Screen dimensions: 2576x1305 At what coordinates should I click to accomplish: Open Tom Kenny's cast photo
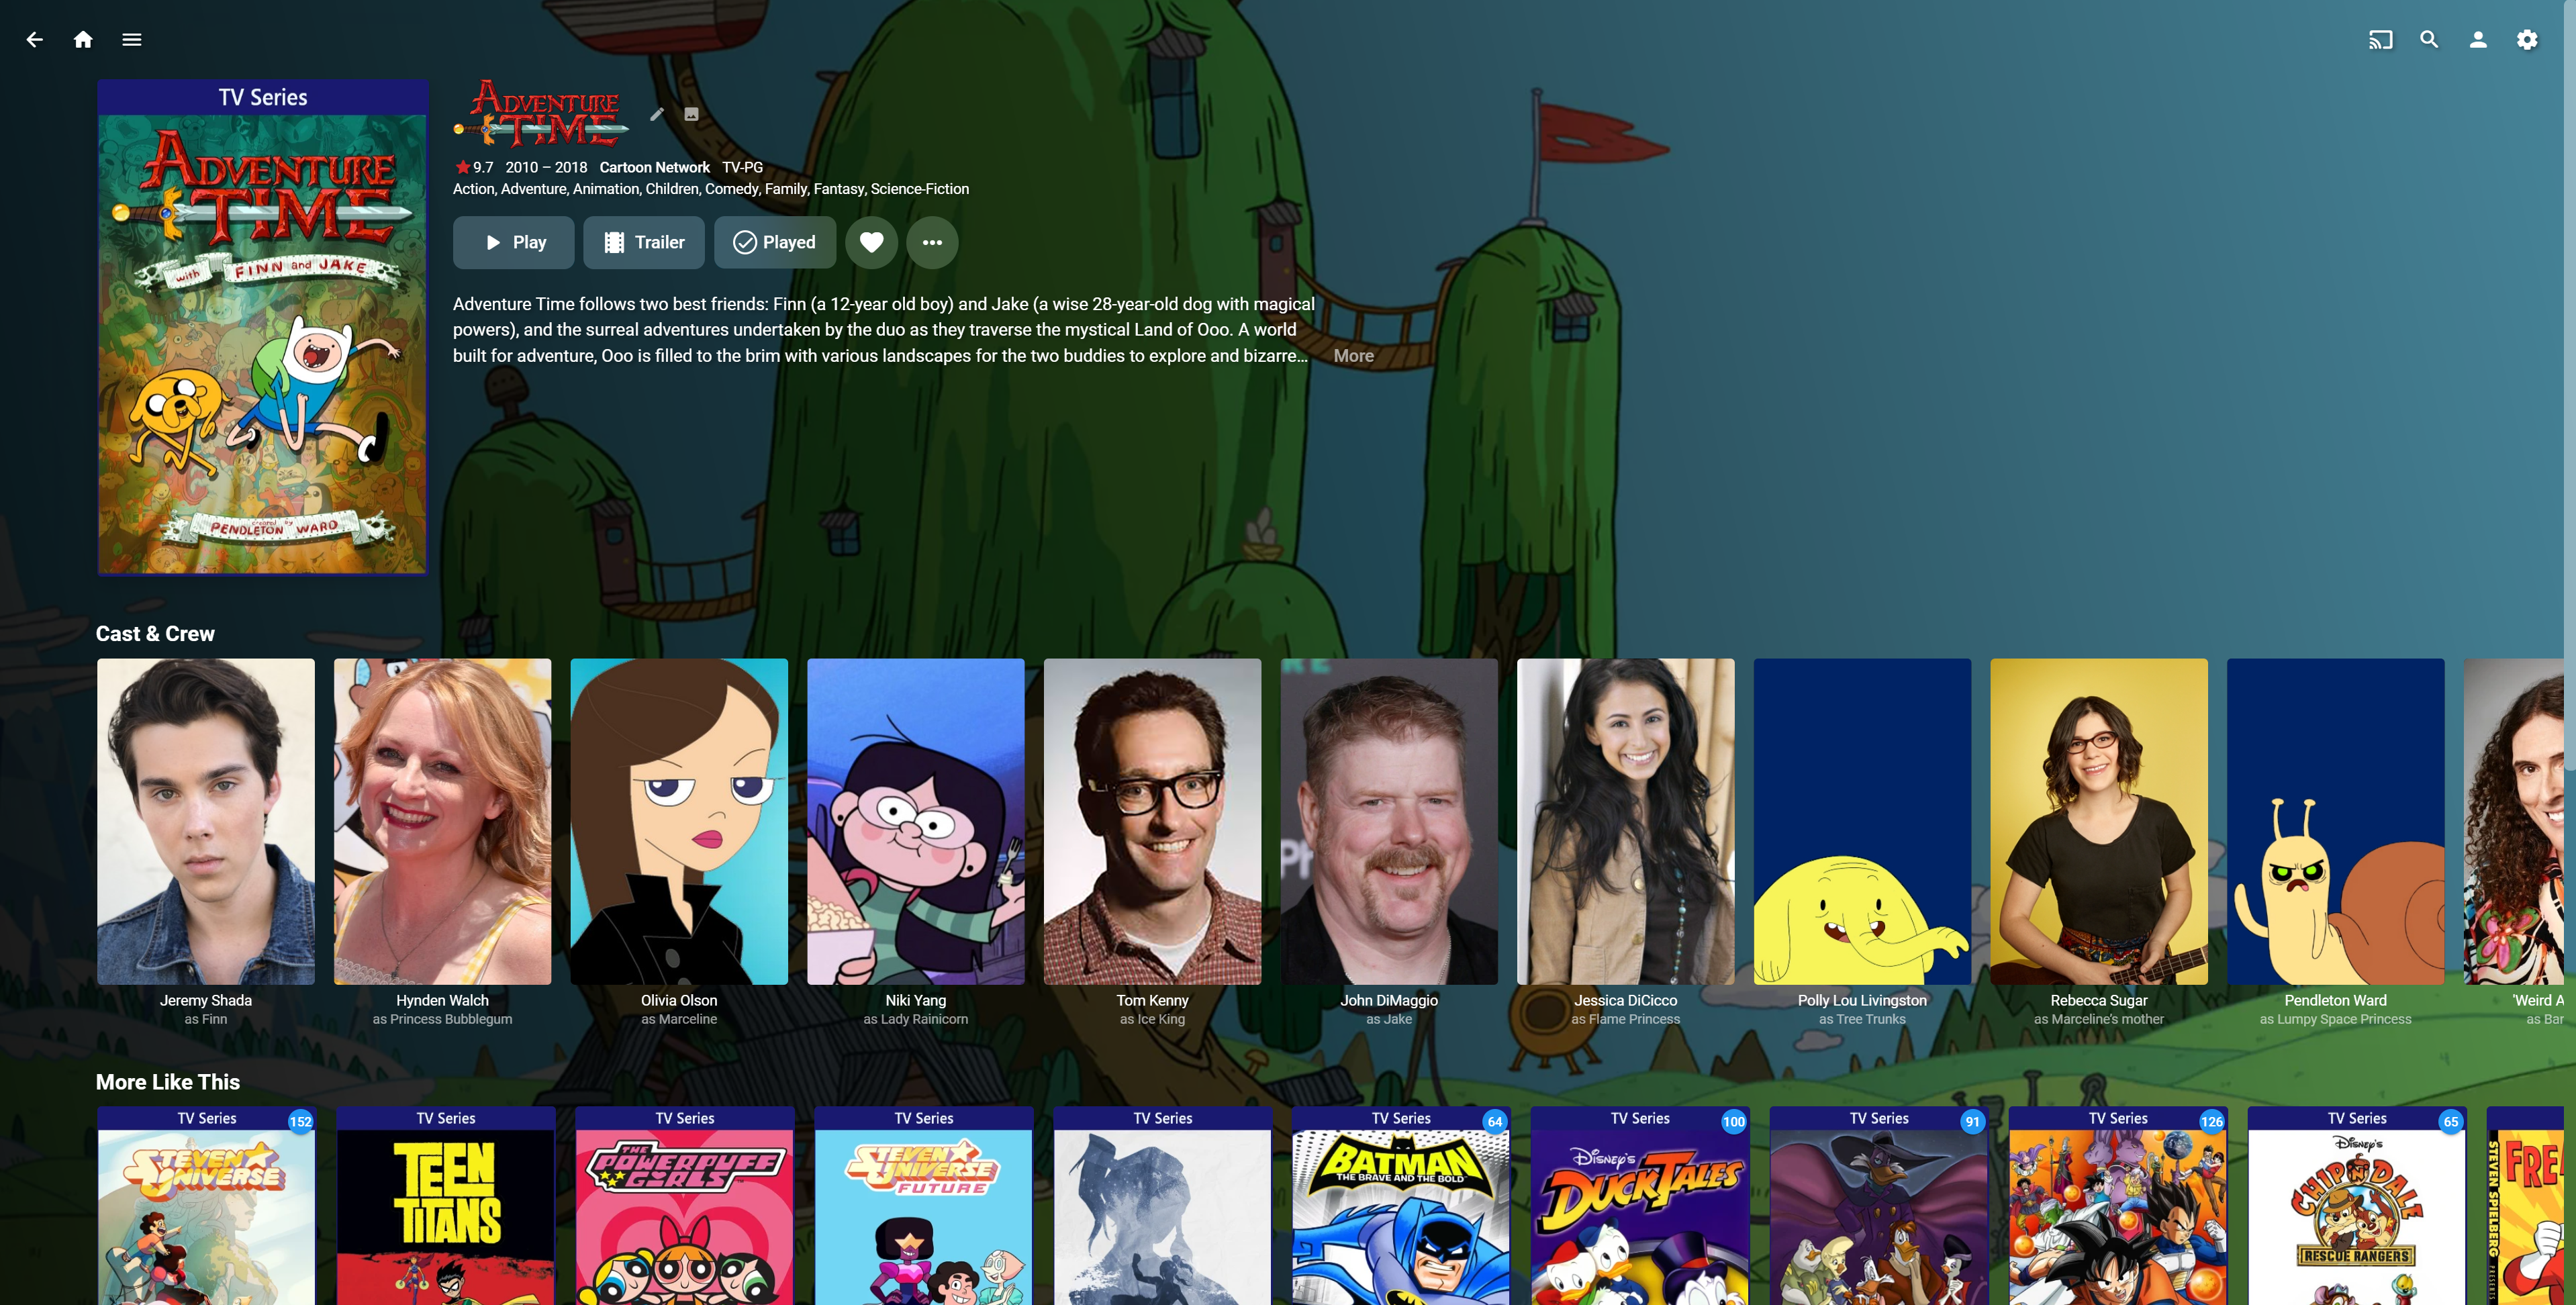pyautogui.click(x=1152, y=821)
